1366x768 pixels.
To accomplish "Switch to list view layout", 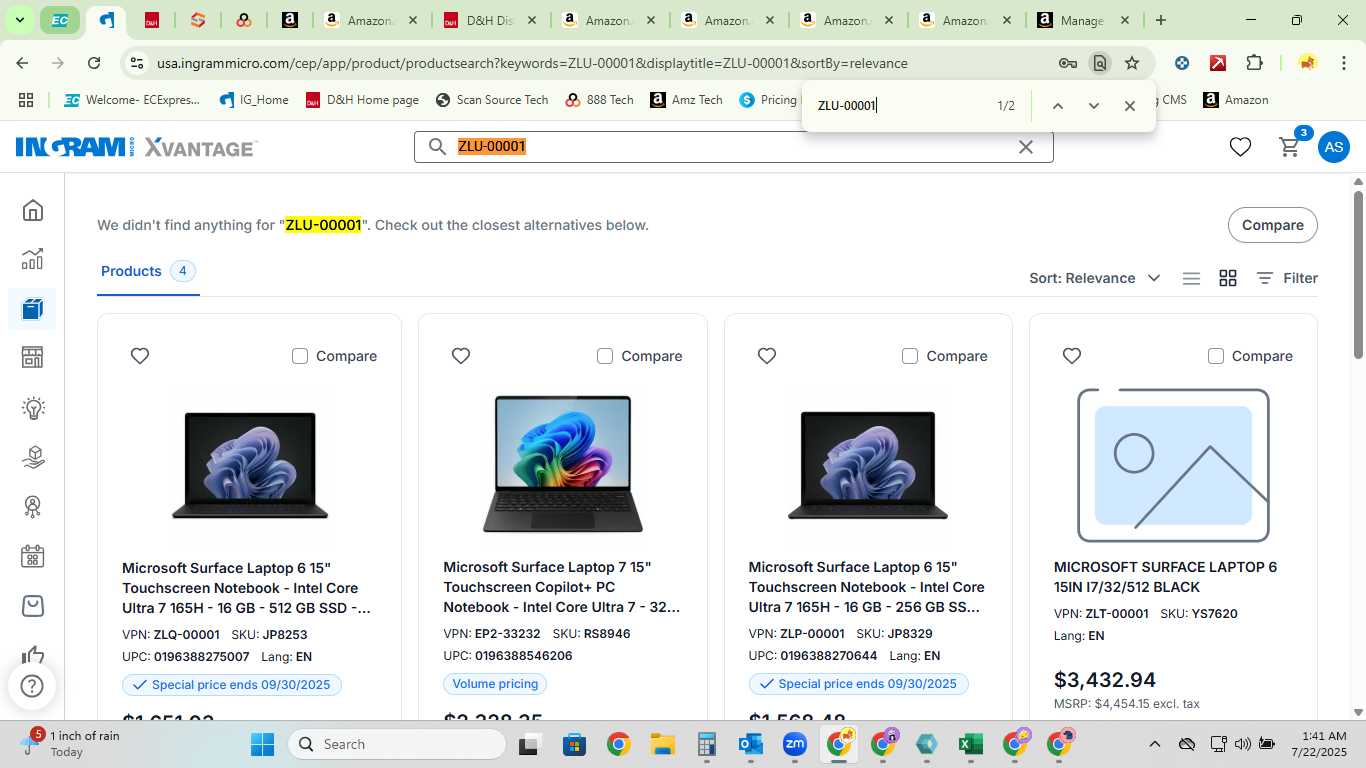I will [1191, 278].
